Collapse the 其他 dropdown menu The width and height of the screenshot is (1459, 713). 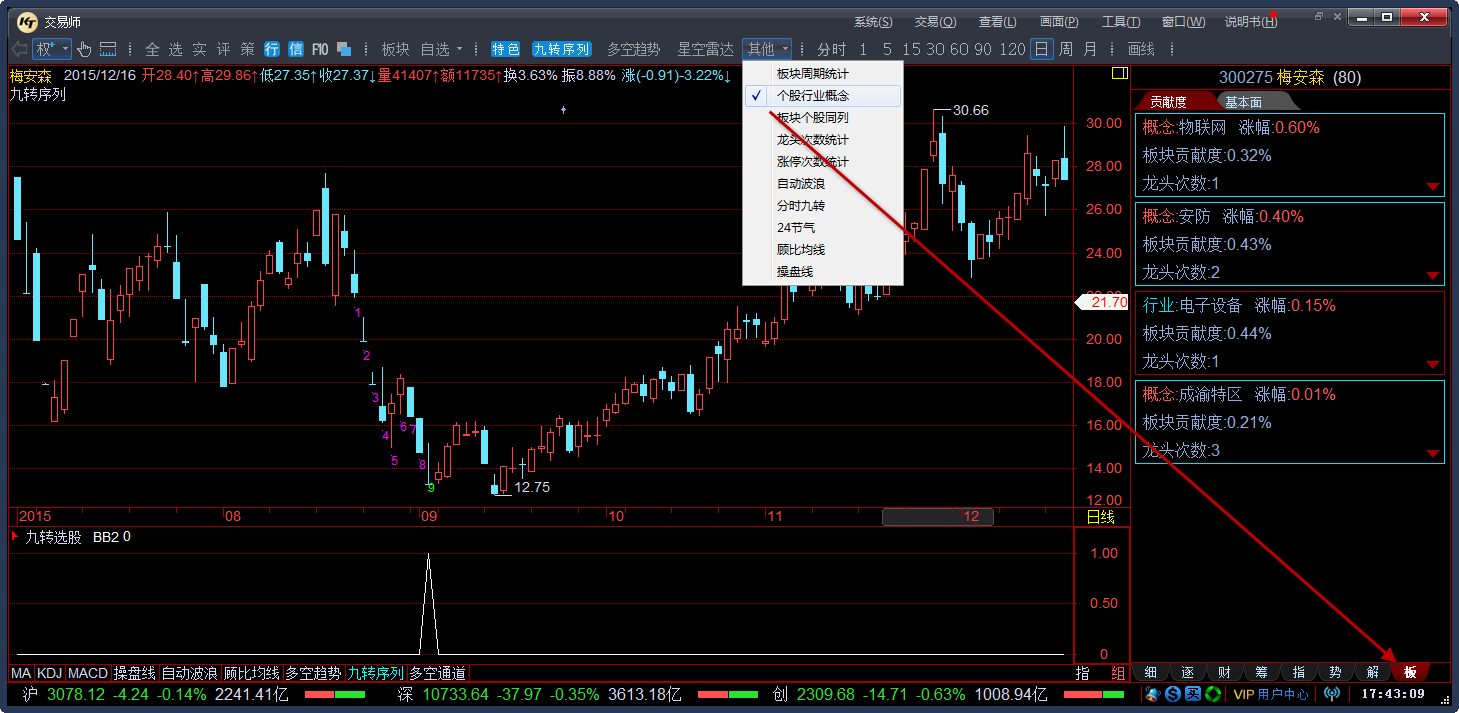(767, 49)
